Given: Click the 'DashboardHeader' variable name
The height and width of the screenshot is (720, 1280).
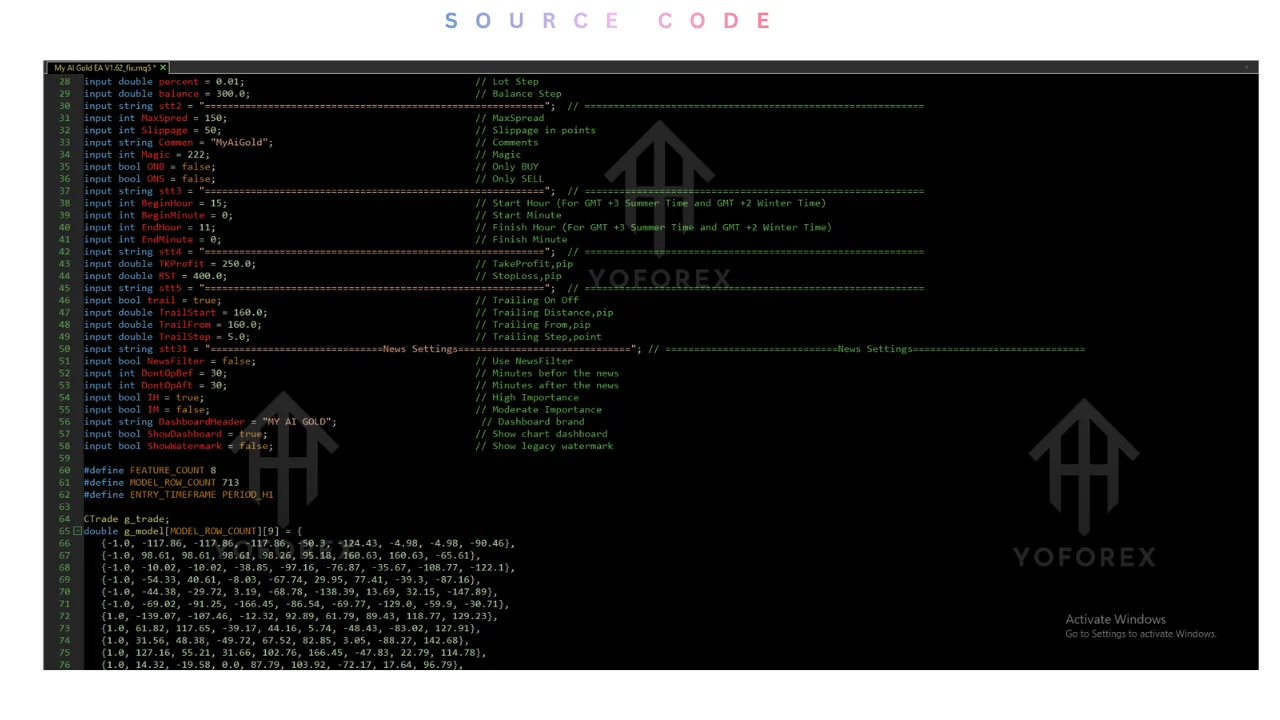Looking at the screenshot, I should tap(202, 421).
